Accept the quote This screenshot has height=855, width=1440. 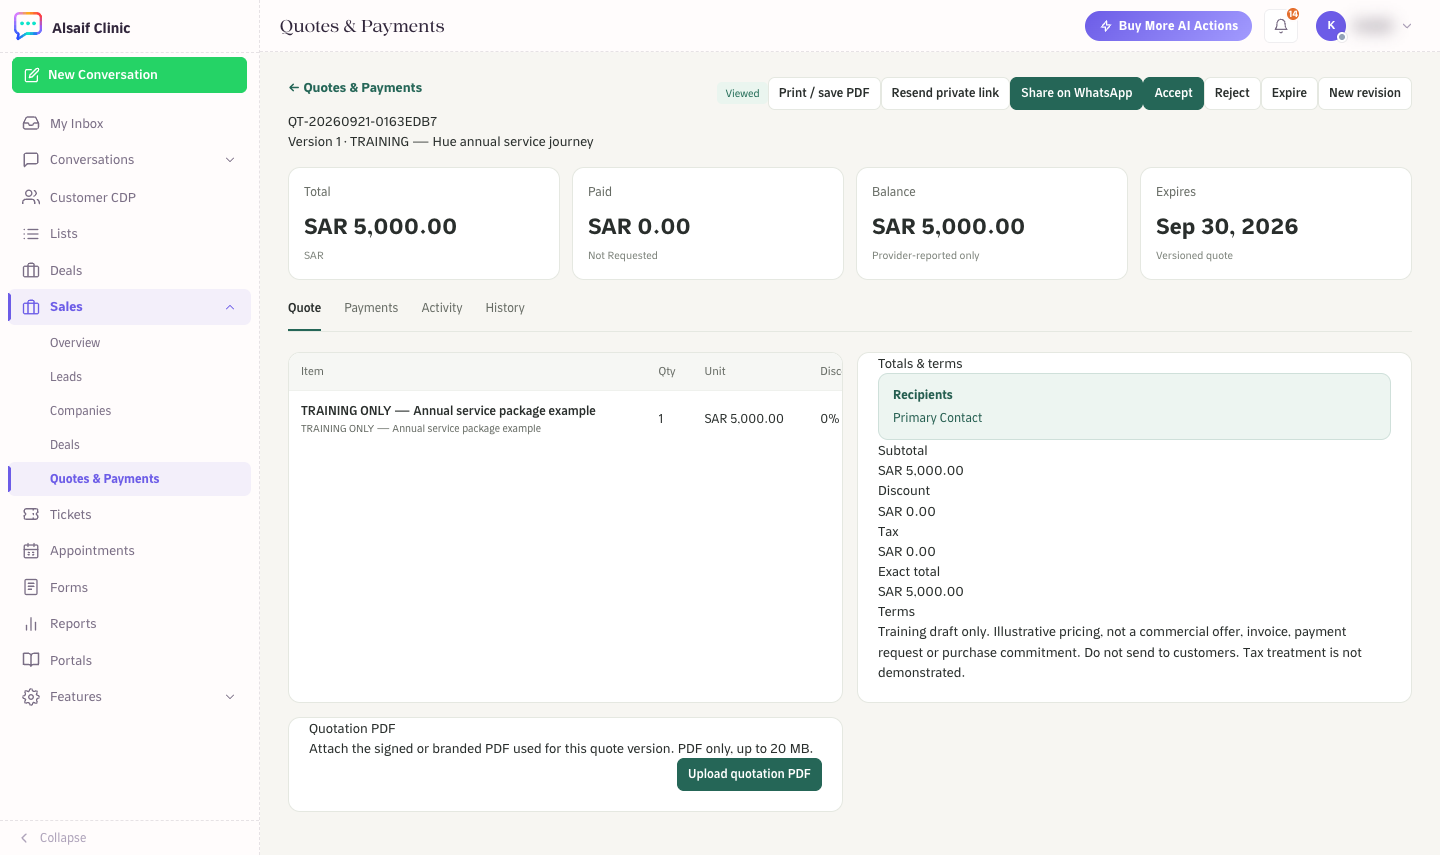click(1173, 93)
